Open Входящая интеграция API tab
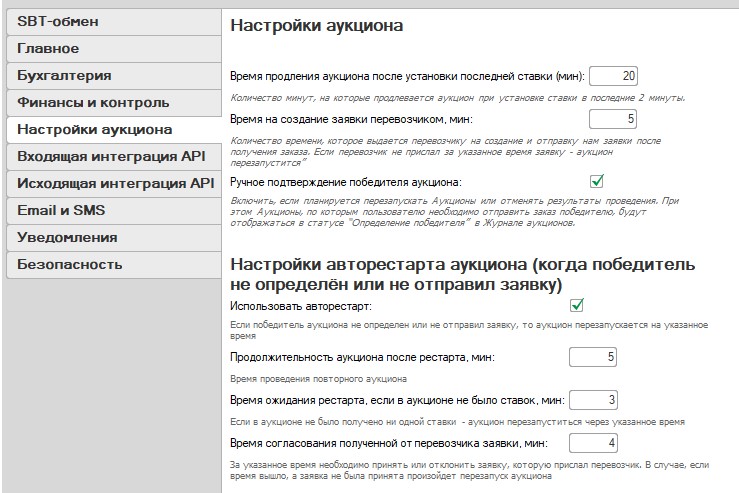Image resolution: width=739 pixels, height=493 pixels. [114, 156]
